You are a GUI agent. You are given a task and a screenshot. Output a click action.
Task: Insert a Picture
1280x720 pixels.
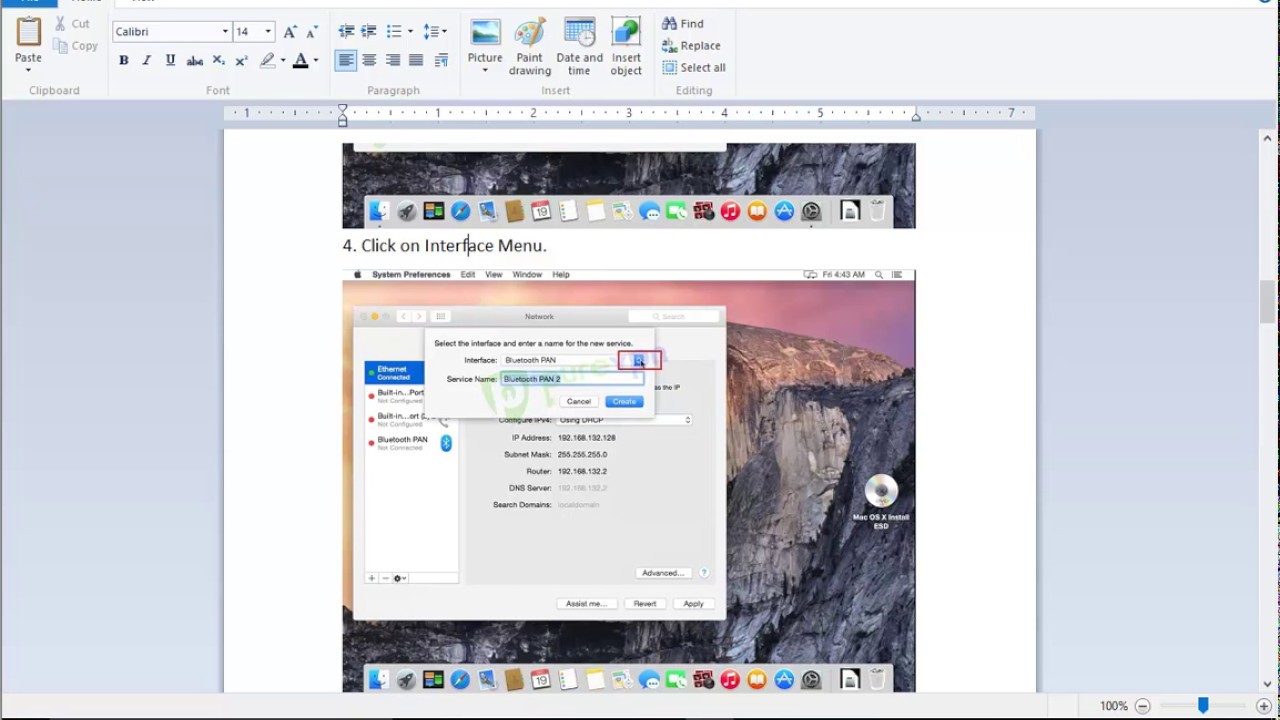pyautogui.click(x=485, y=41)
